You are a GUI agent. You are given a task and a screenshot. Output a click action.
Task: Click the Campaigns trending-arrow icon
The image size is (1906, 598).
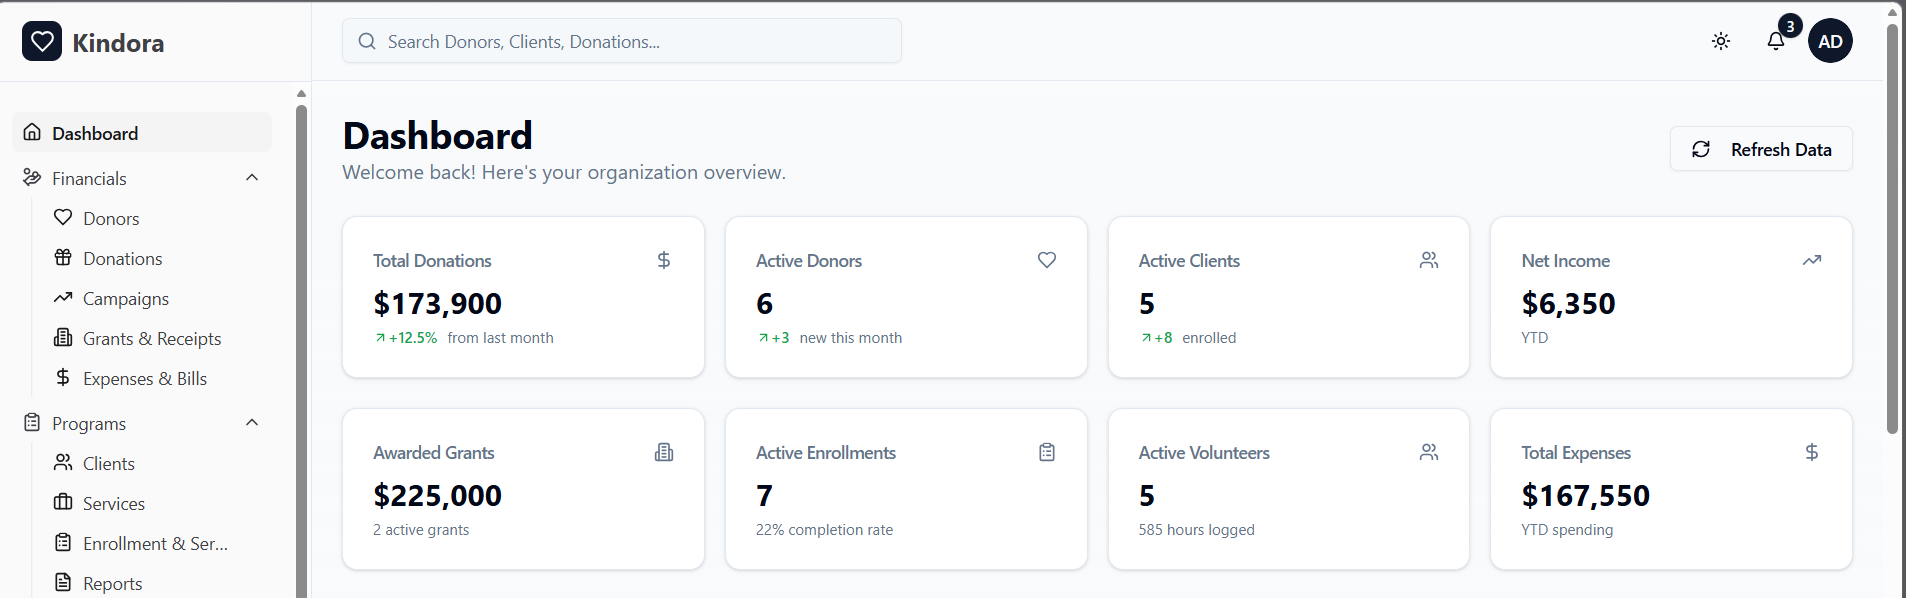click(63, 297)
